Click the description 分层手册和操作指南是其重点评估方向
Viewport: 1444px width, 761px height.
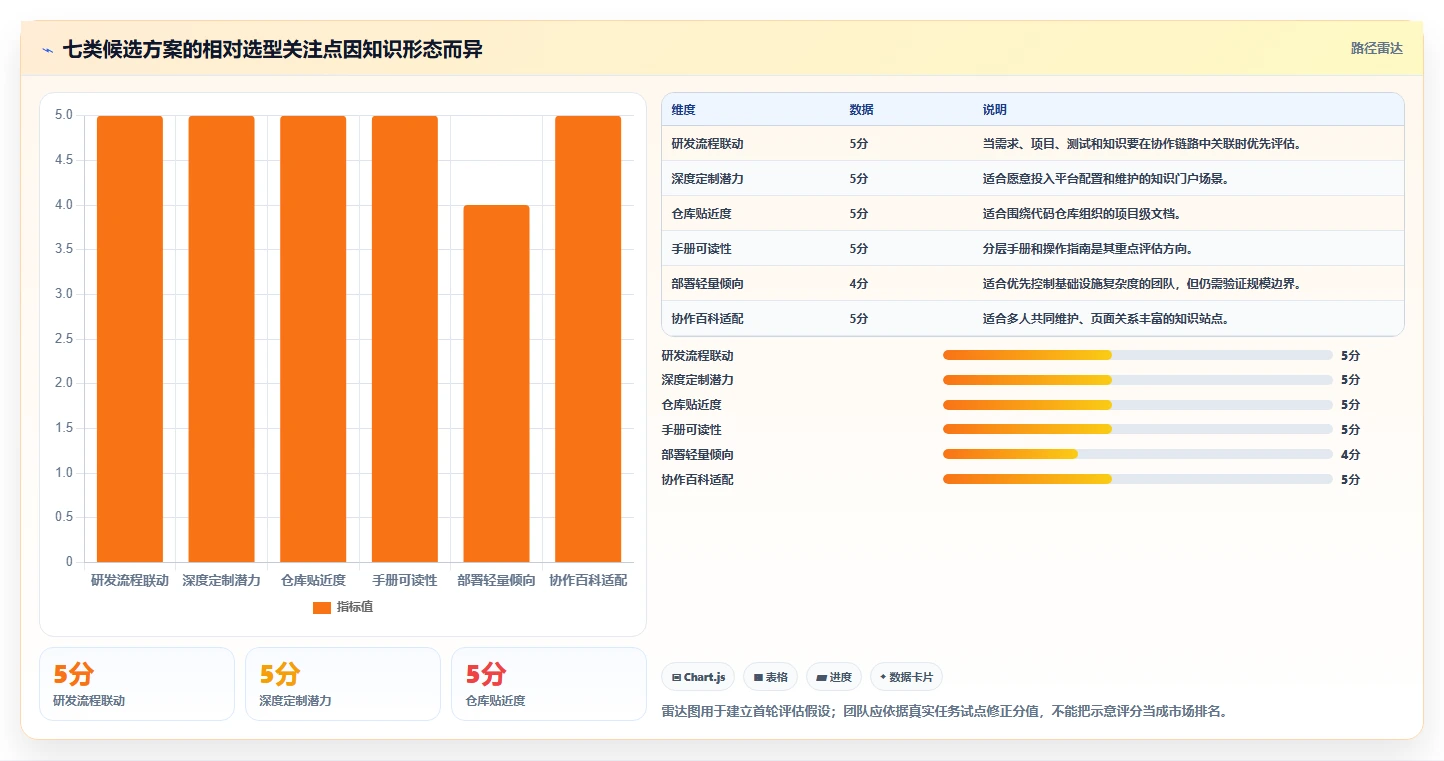pyautogui.click(x=1087, y=249)
